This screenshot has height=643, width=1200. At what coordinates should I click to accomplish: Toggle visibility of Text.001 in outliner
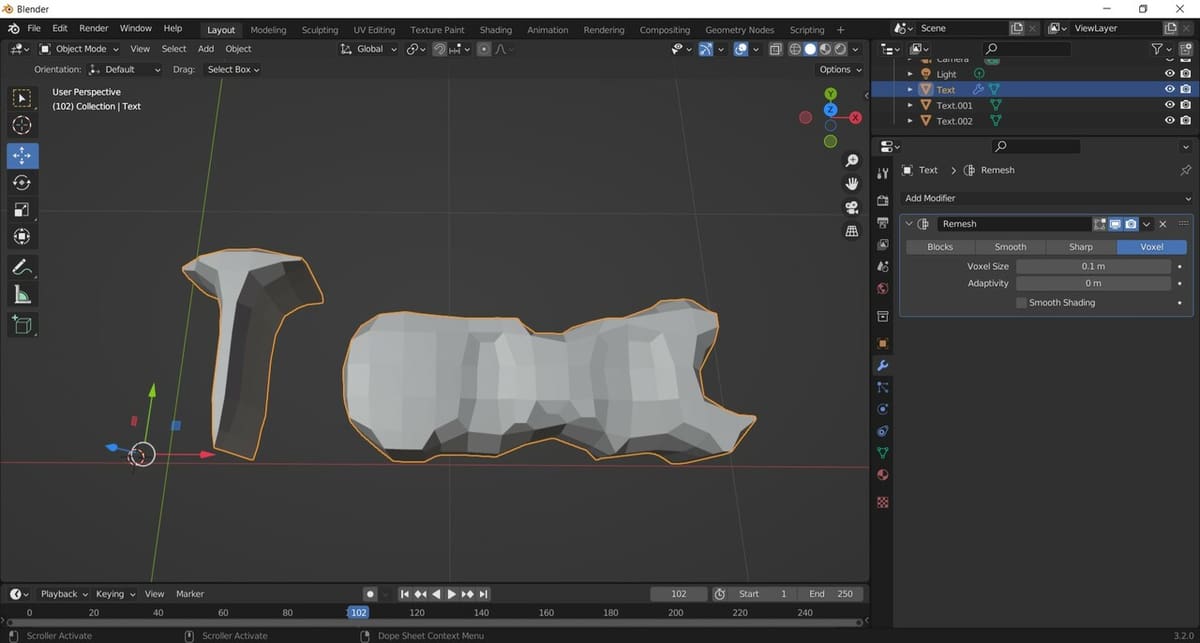1169,105
